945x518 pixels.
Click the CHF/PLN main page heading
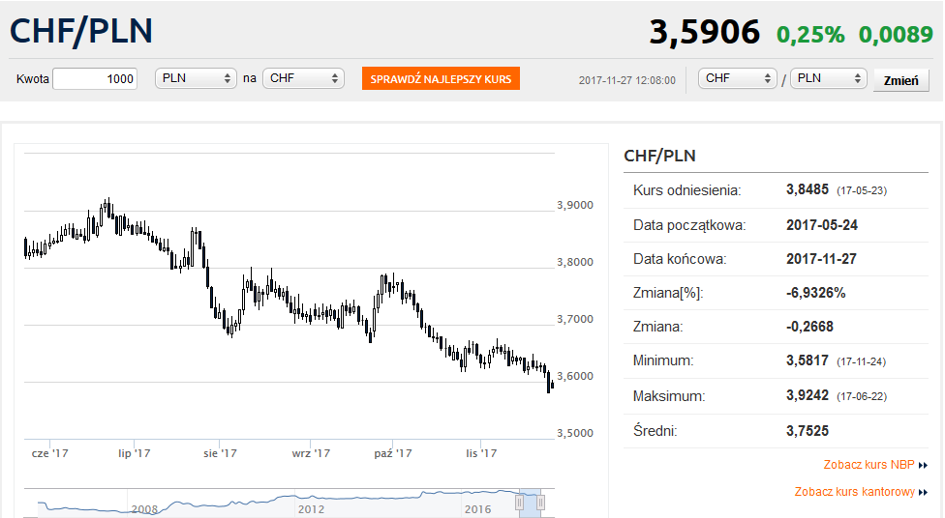point(81,31)
